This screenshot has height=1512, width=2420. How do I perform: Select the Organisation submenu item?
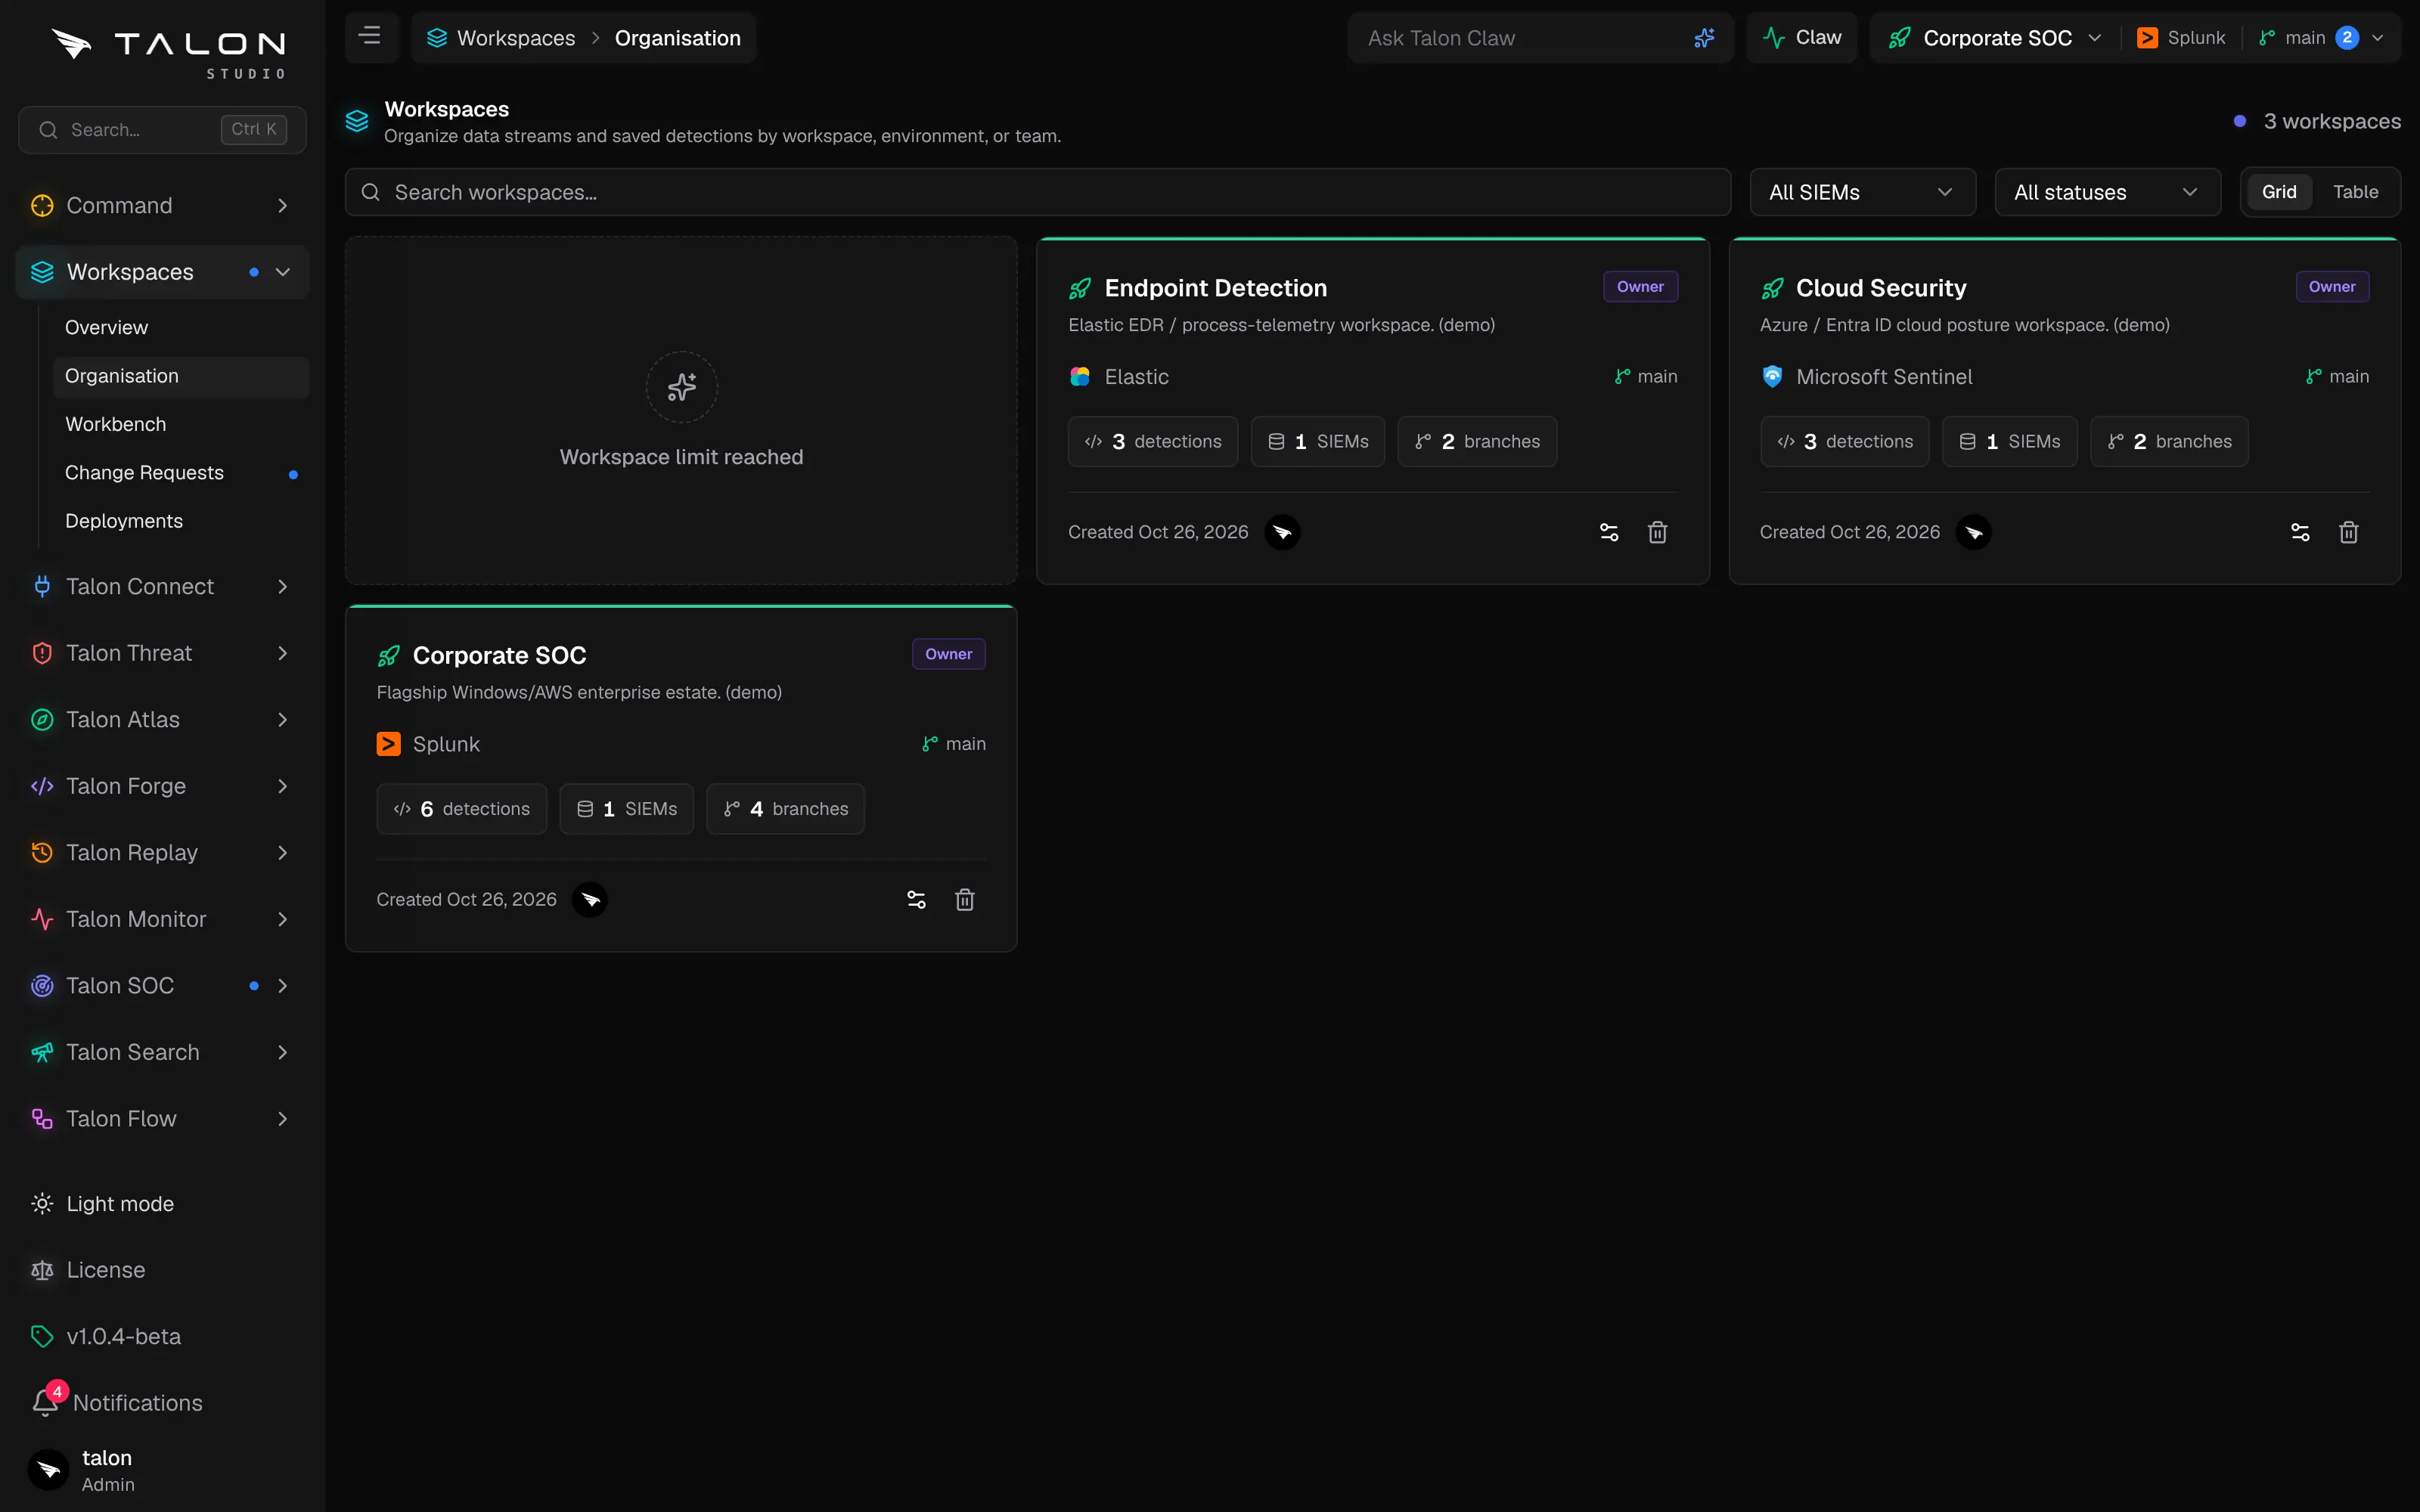(x=181, y=376)
